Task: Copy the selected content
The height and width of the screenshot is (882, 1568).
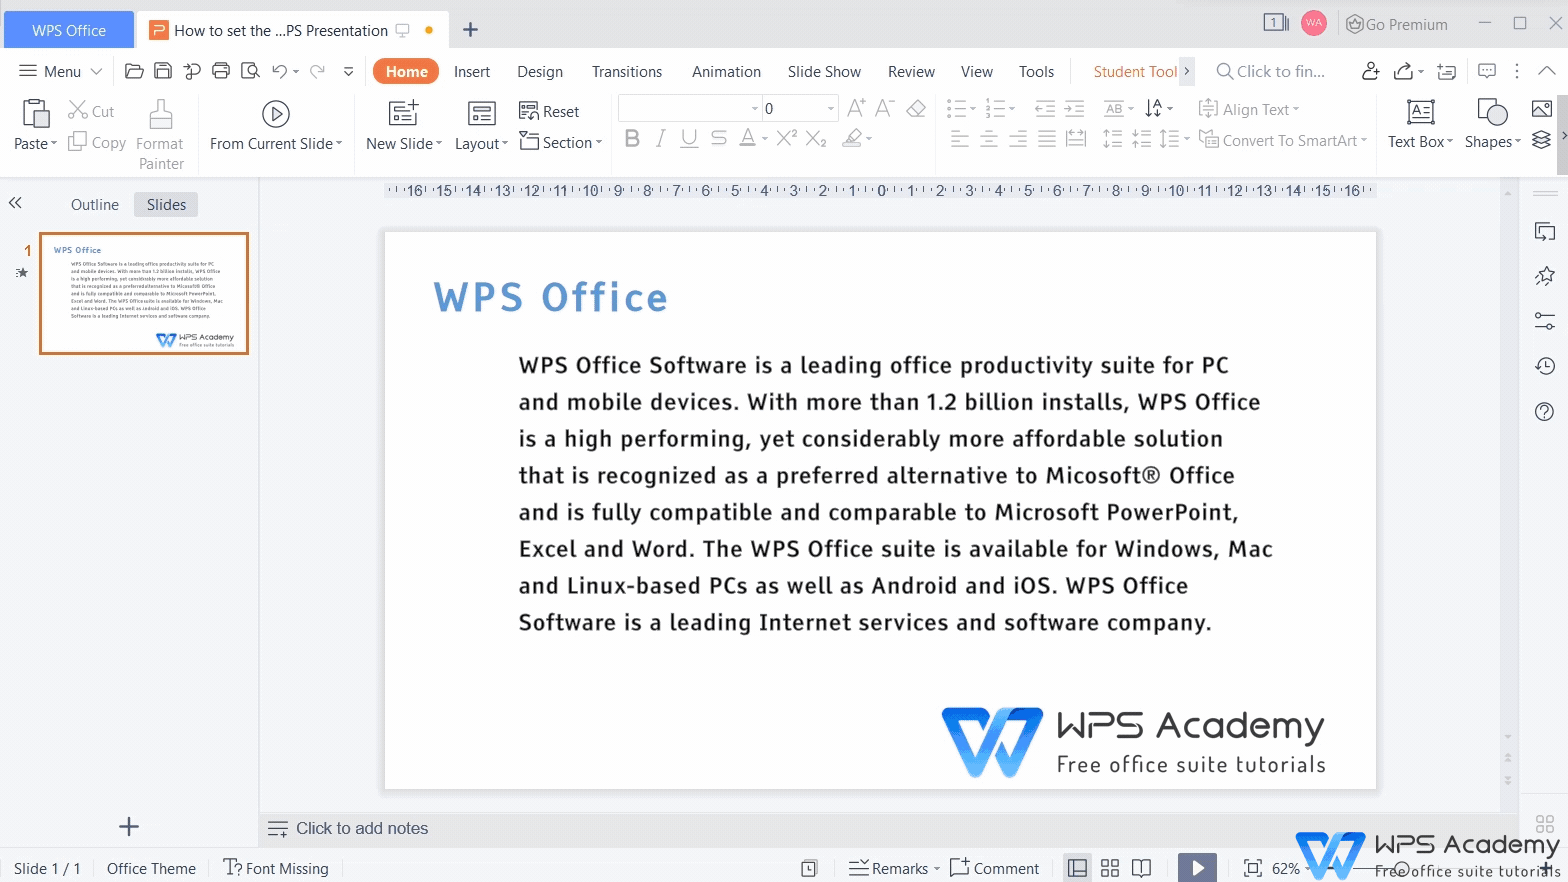Action: tap(97, 143)
